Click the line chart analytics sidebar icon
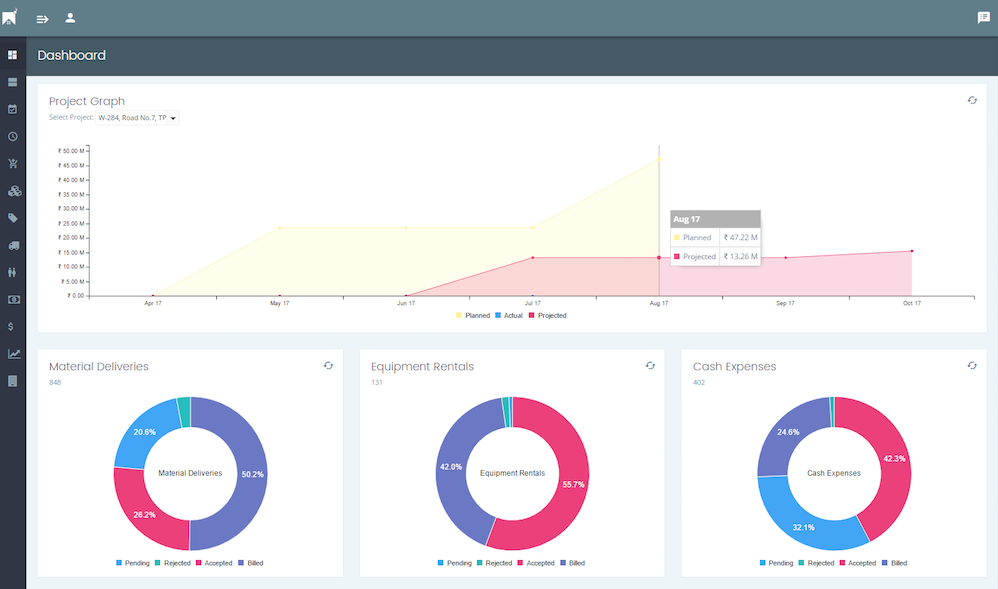 coord(13,353)
